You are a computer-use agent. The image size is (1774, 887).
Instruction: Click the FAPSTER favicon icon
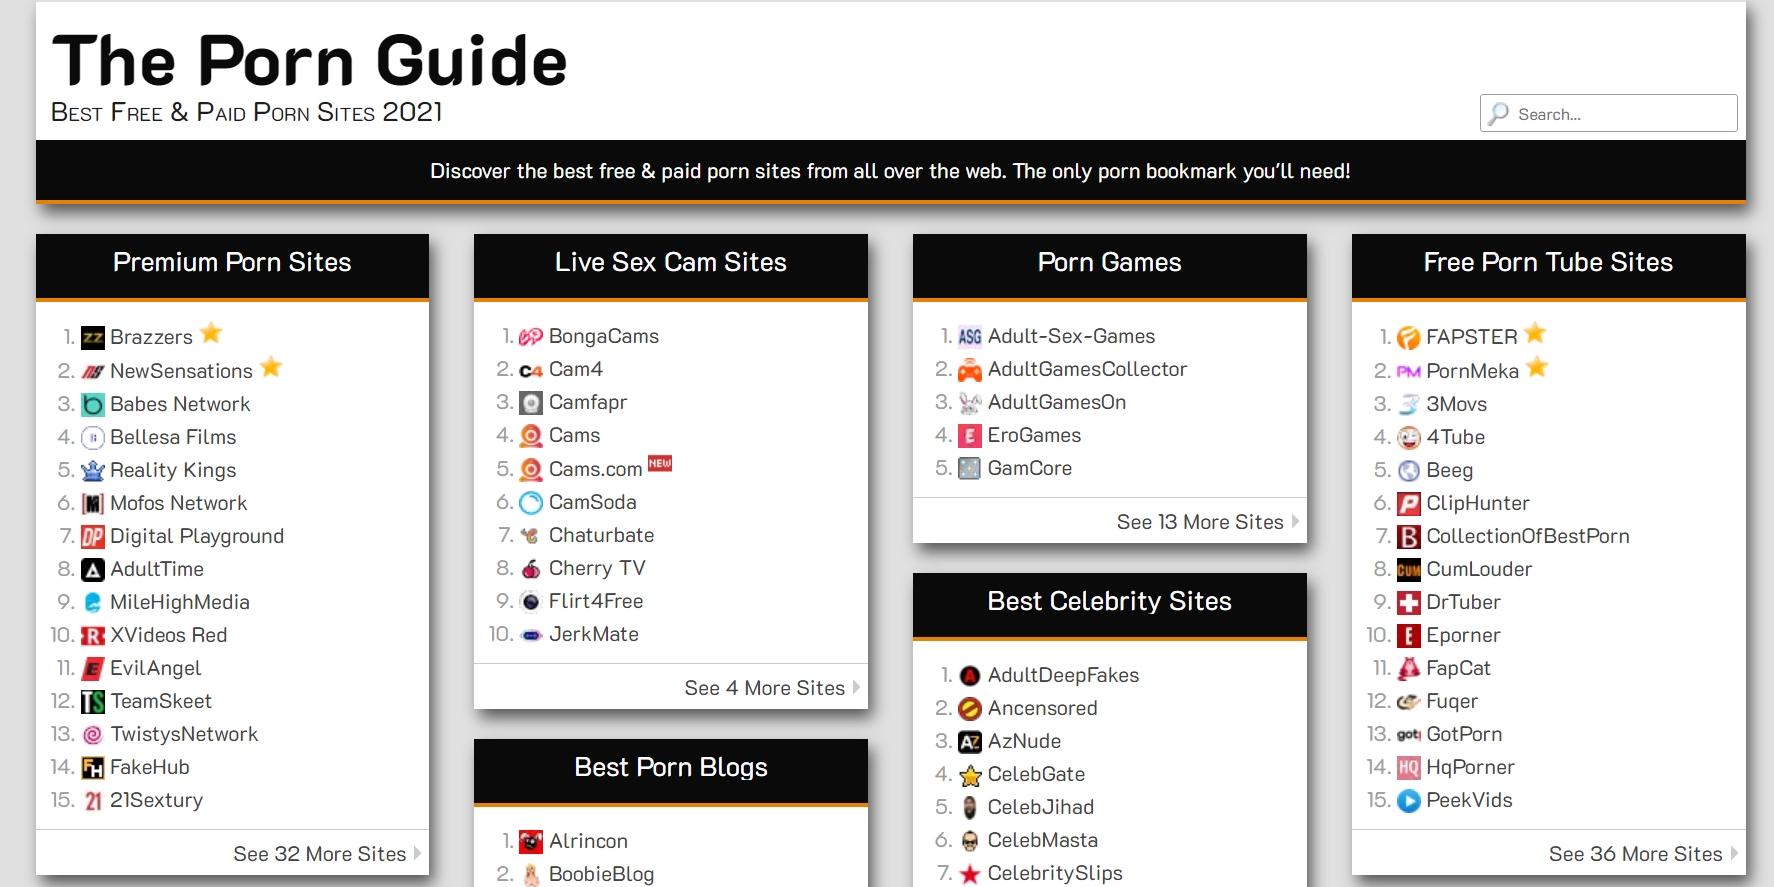click(1409, 338)
